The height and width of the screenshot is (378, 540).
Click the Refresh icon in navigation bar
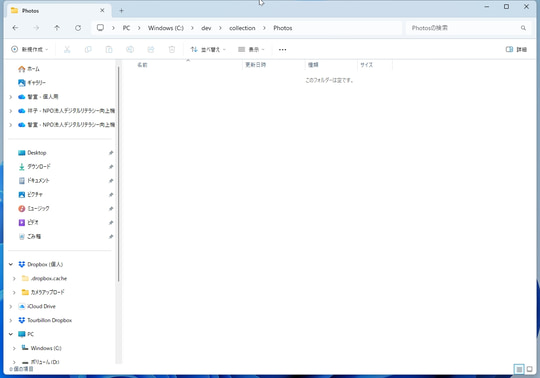click(x=78, y=28)
